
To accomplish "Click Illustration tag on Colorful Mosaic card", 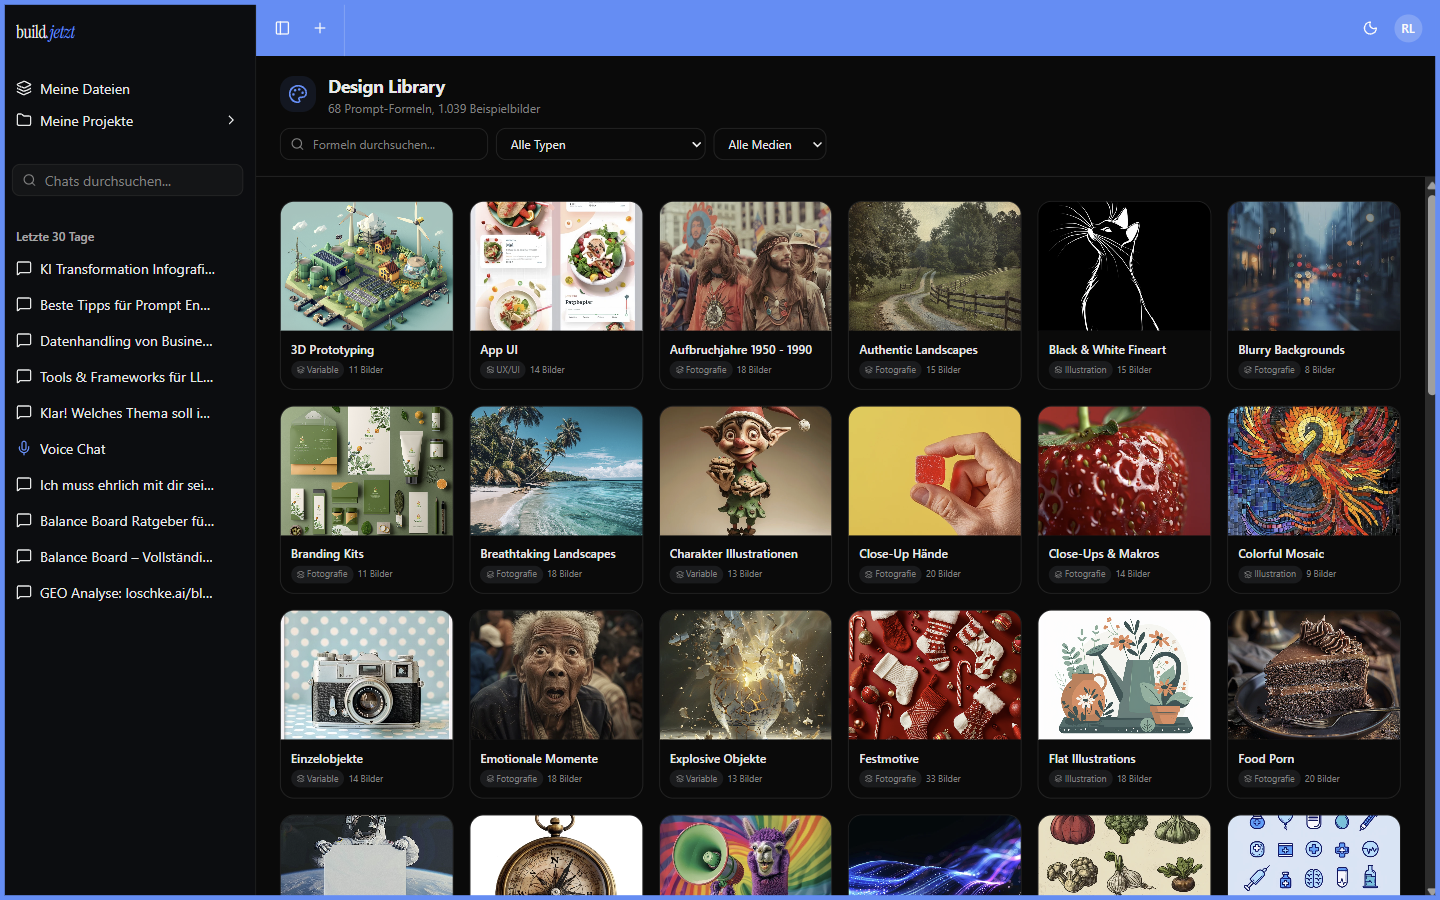I will point(1269,574).
